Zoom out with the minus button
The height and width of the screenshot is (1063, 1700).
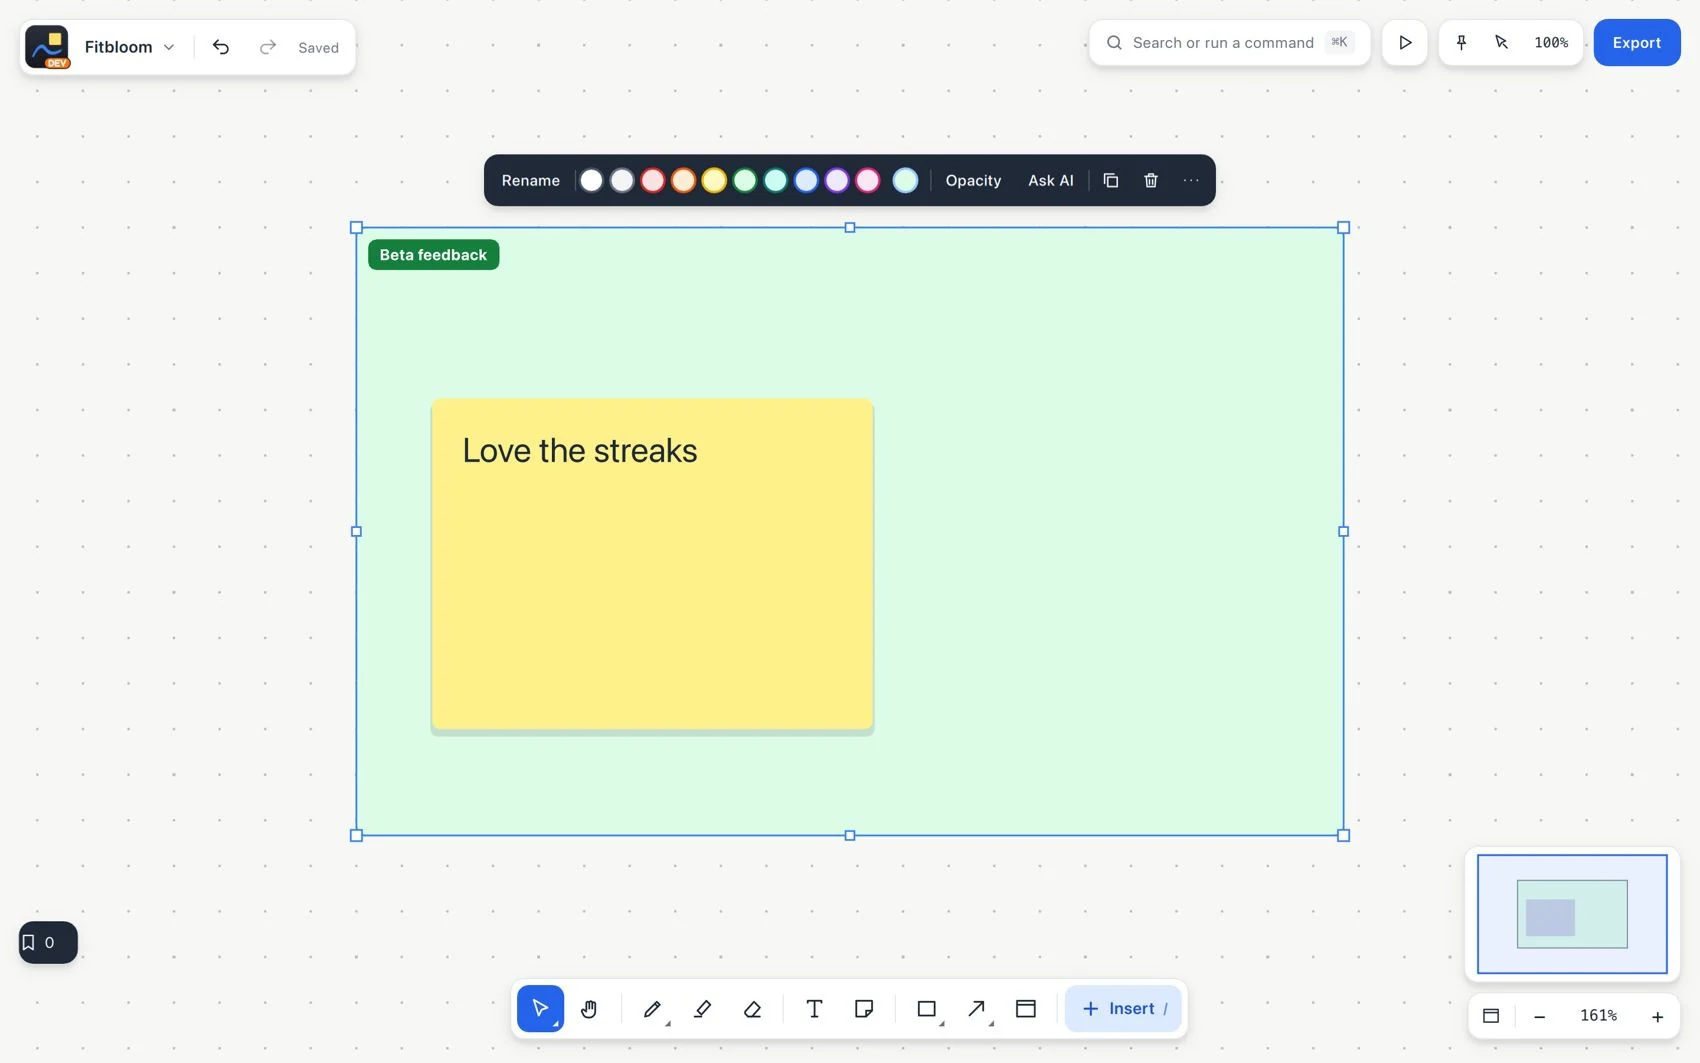(x=1540, y=1016)
